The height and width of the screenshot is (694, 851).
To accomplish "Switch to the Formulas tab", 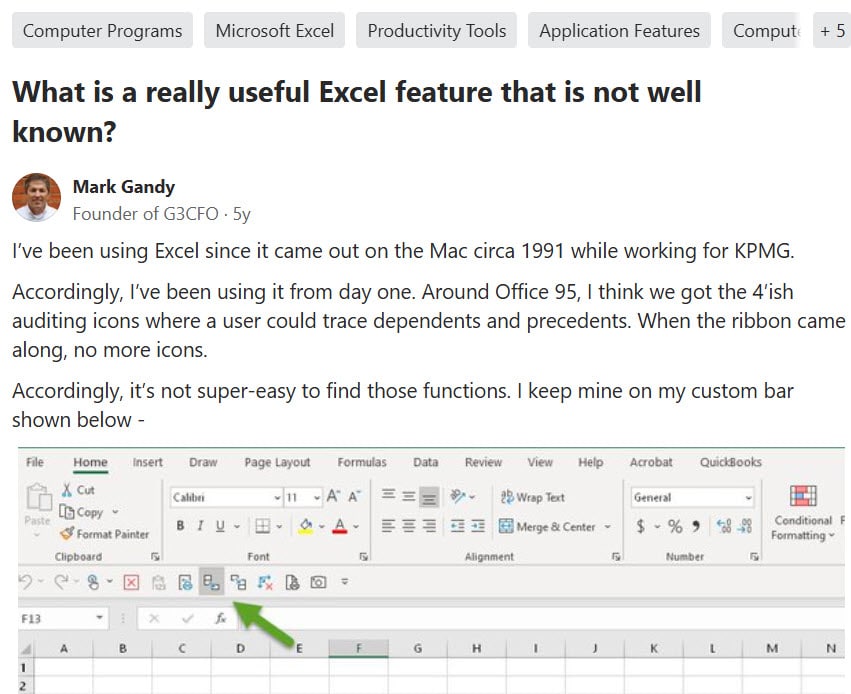I will coord(361,462).
